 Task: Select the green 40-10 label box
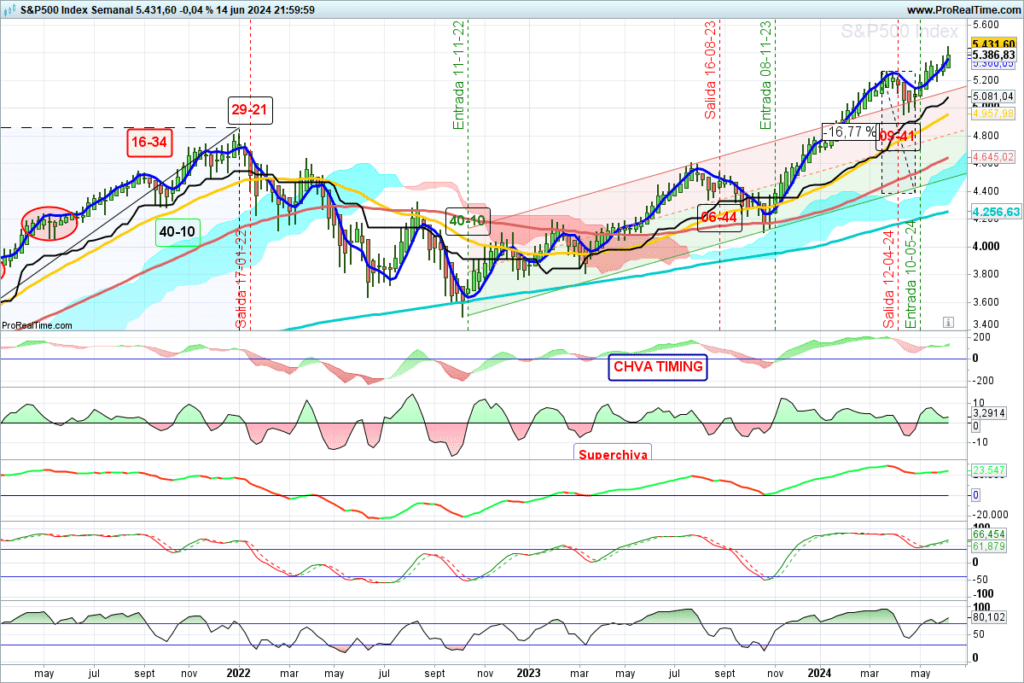[178, 232]
